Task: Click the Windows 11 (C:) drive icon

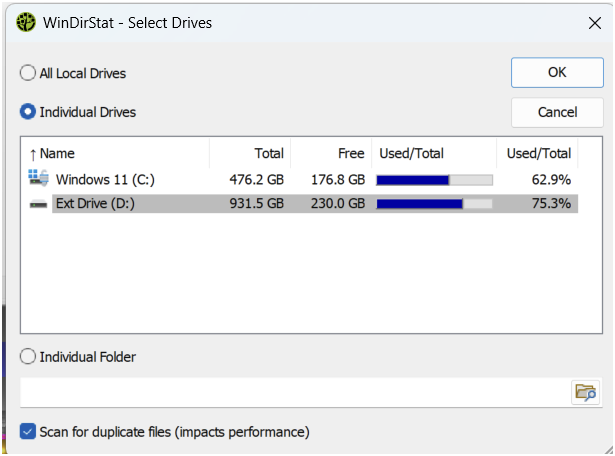Action: [x=38, y=178]
